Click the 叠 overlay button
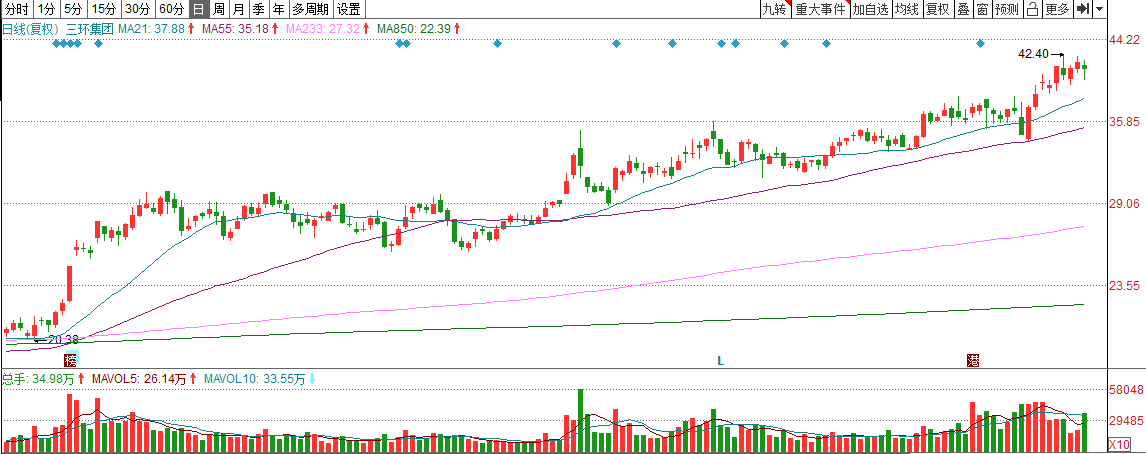1146x454 pixels. [x=963, y=10]
